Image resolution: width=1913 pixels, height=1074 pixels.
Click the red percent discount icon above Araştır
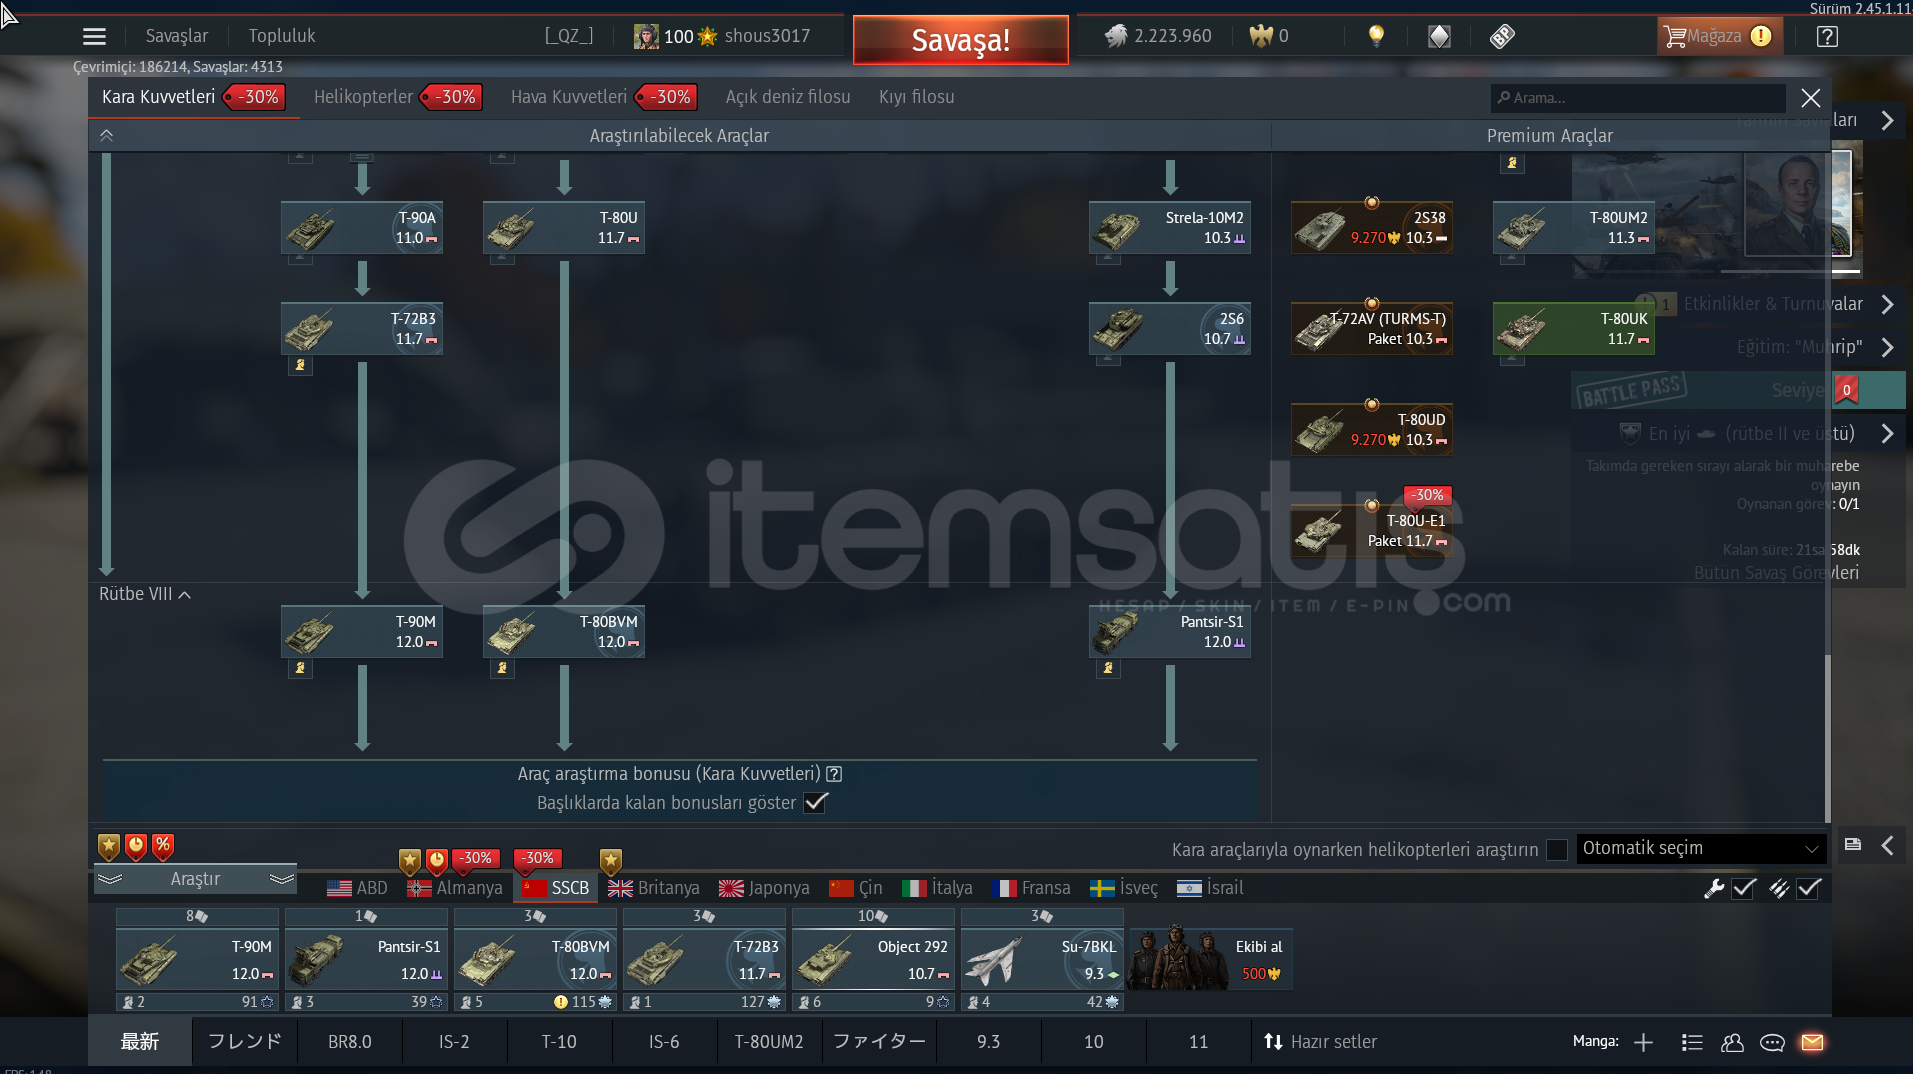[163, 847]
